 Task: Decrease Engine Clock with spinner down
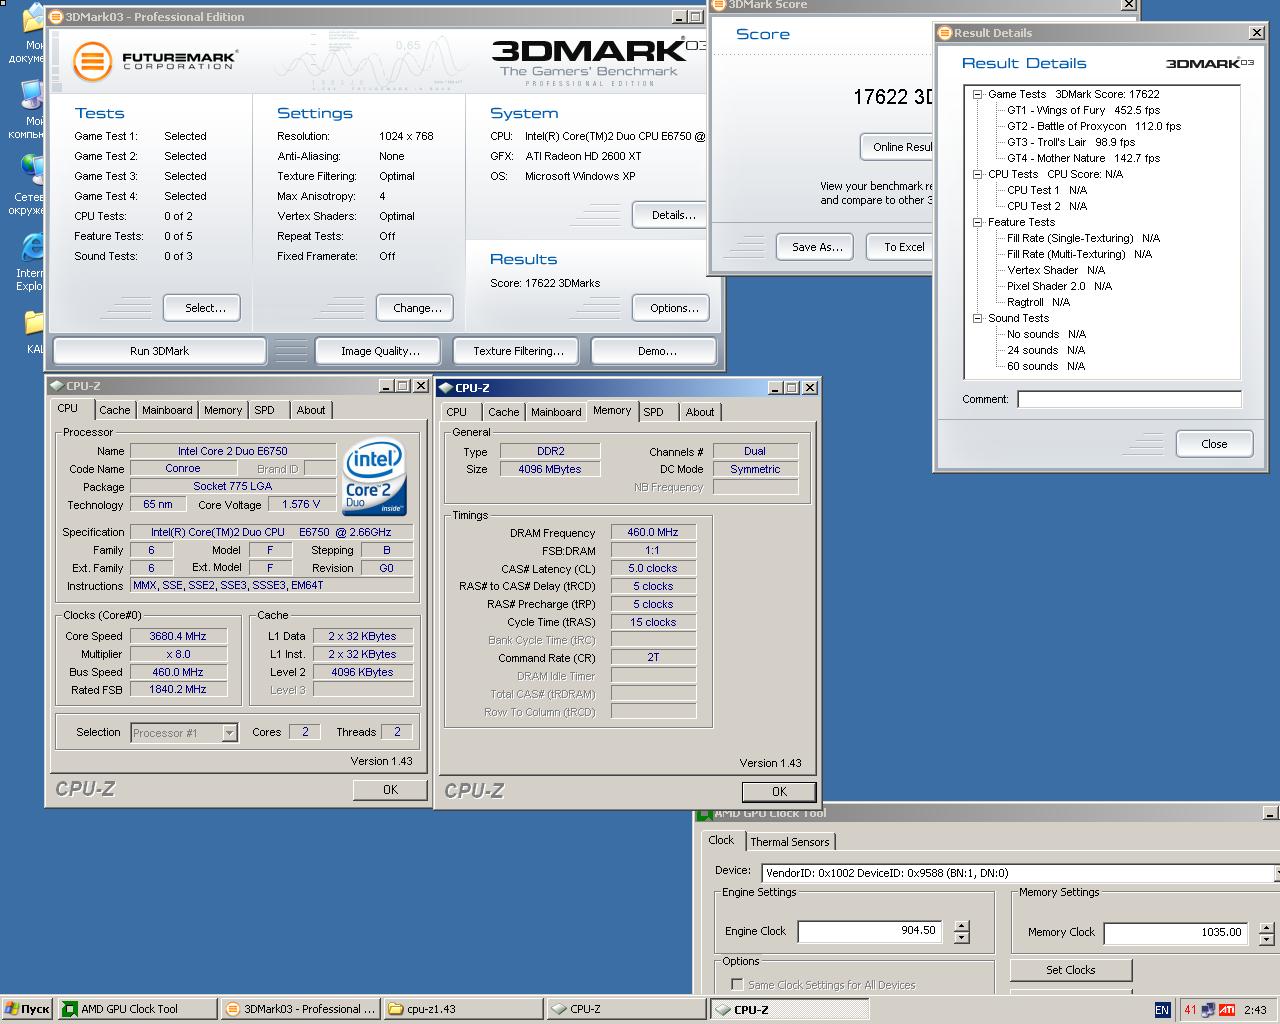point(961,937)
